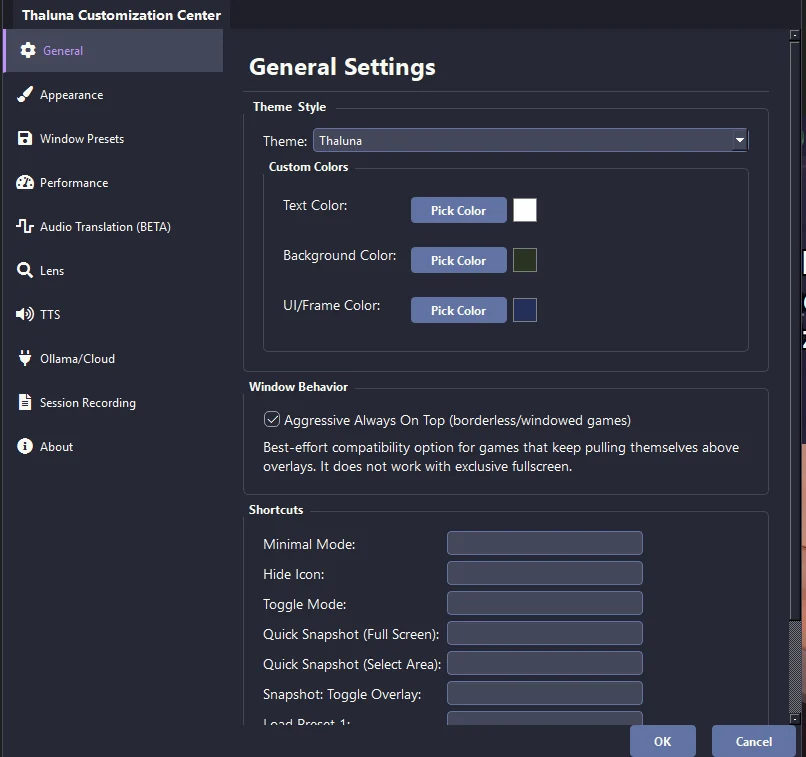The image size is (806, 757).
Task: Click the Ollama/Cloud plug icon
Action: click(25, 358)
